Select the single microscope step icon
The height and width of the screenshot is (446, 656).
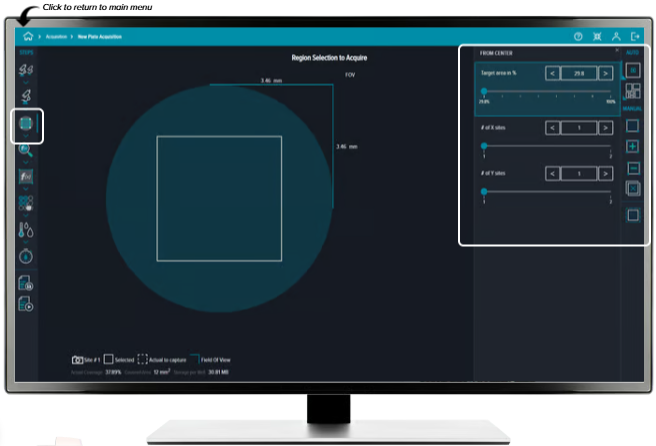26,97
